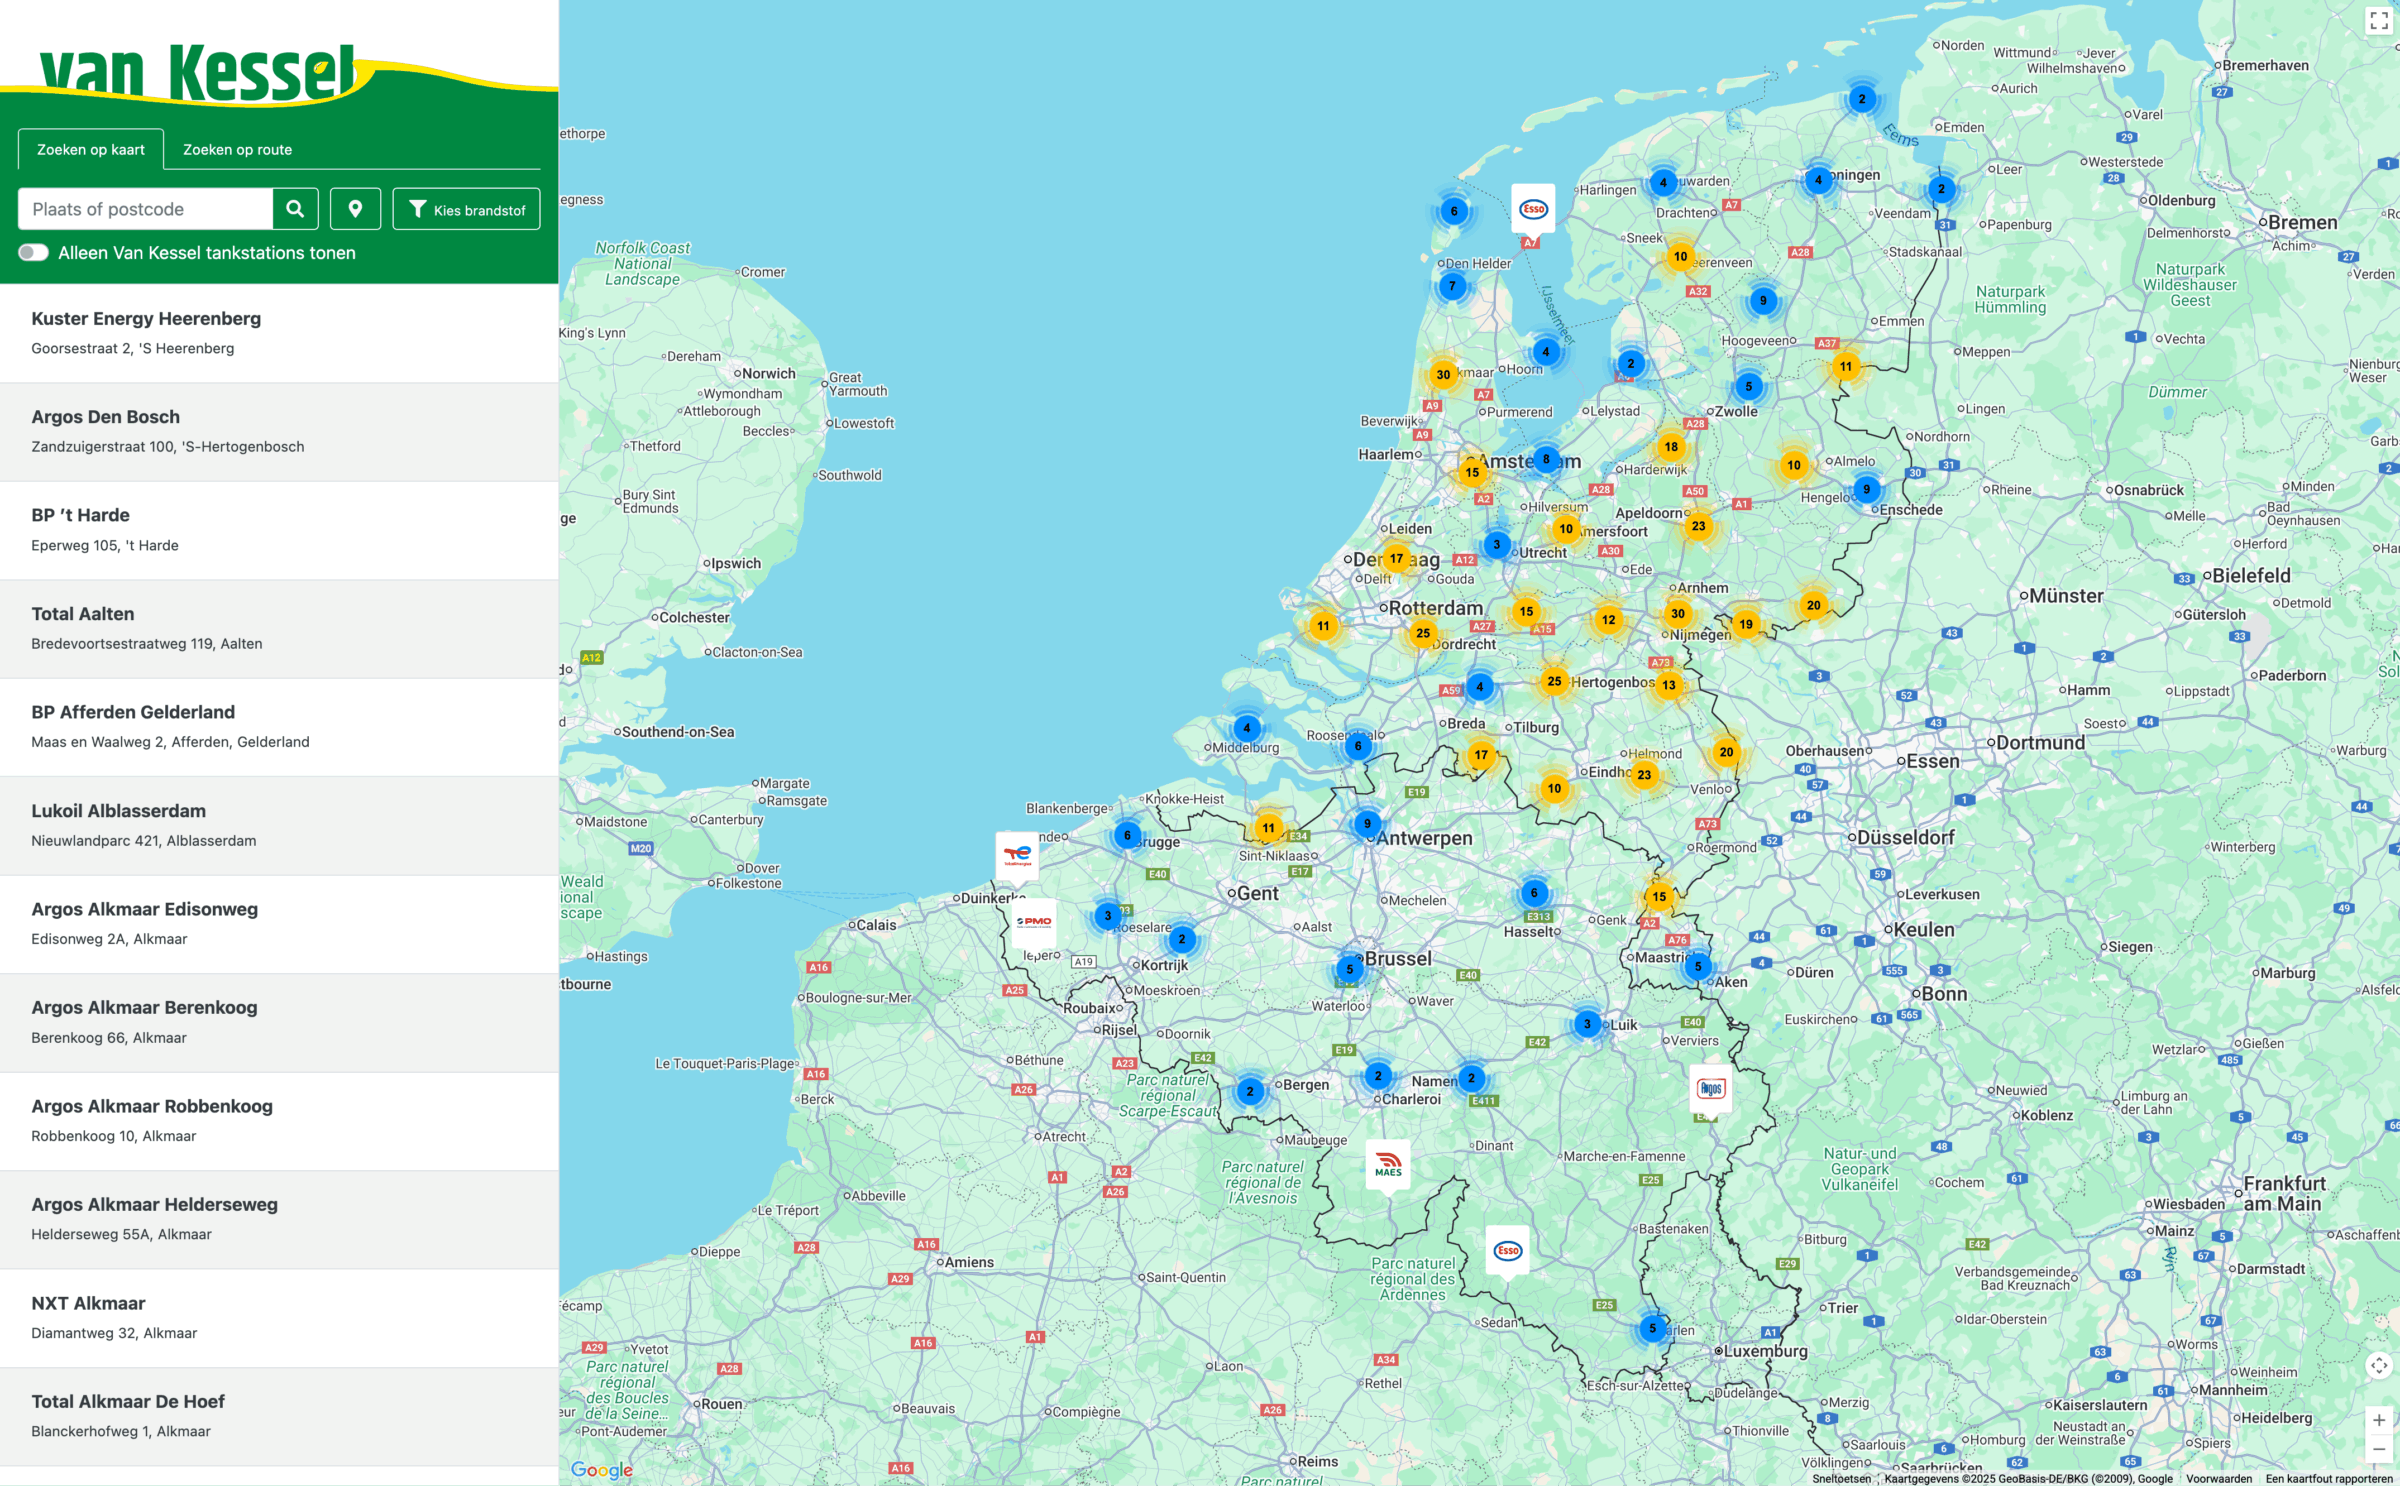2400x1486 pixels.
Task: Click the Esso marker near Sedan
Action: (x=1508, y=1251)
